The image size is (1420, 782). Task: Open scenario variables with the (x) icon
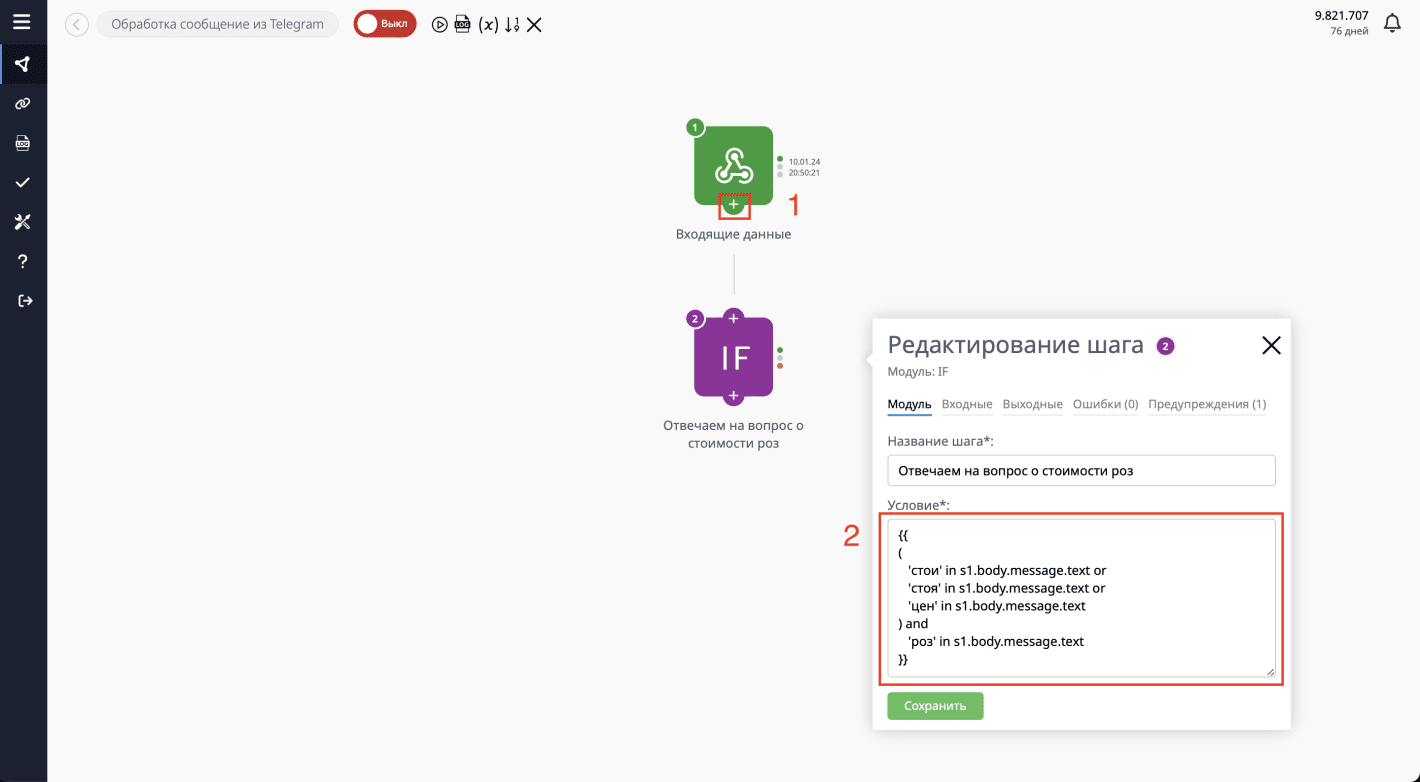[x=489, y=24]
